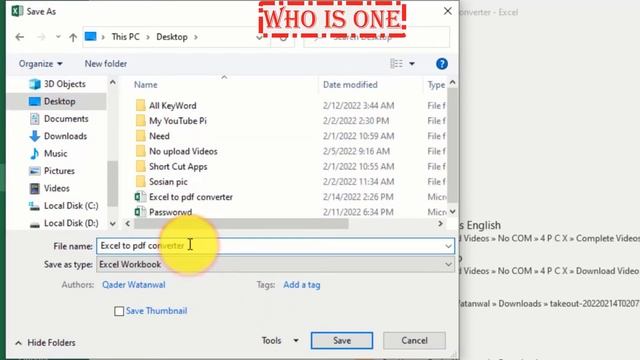This screenshot has height=360, width=640.
Task: Click the horizontal scrollbar thumb
Action: [x=241, y=224]
